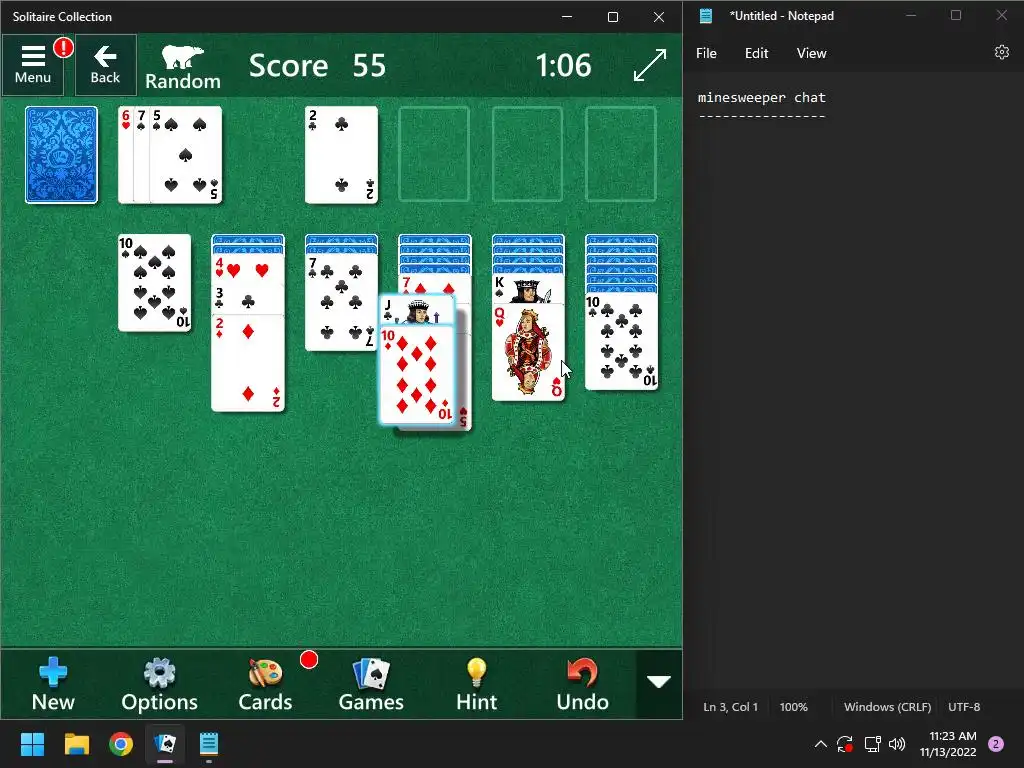1024x768 pixels.
Task: Select the 10 of spades tableau card
Action: click(155, 283)
